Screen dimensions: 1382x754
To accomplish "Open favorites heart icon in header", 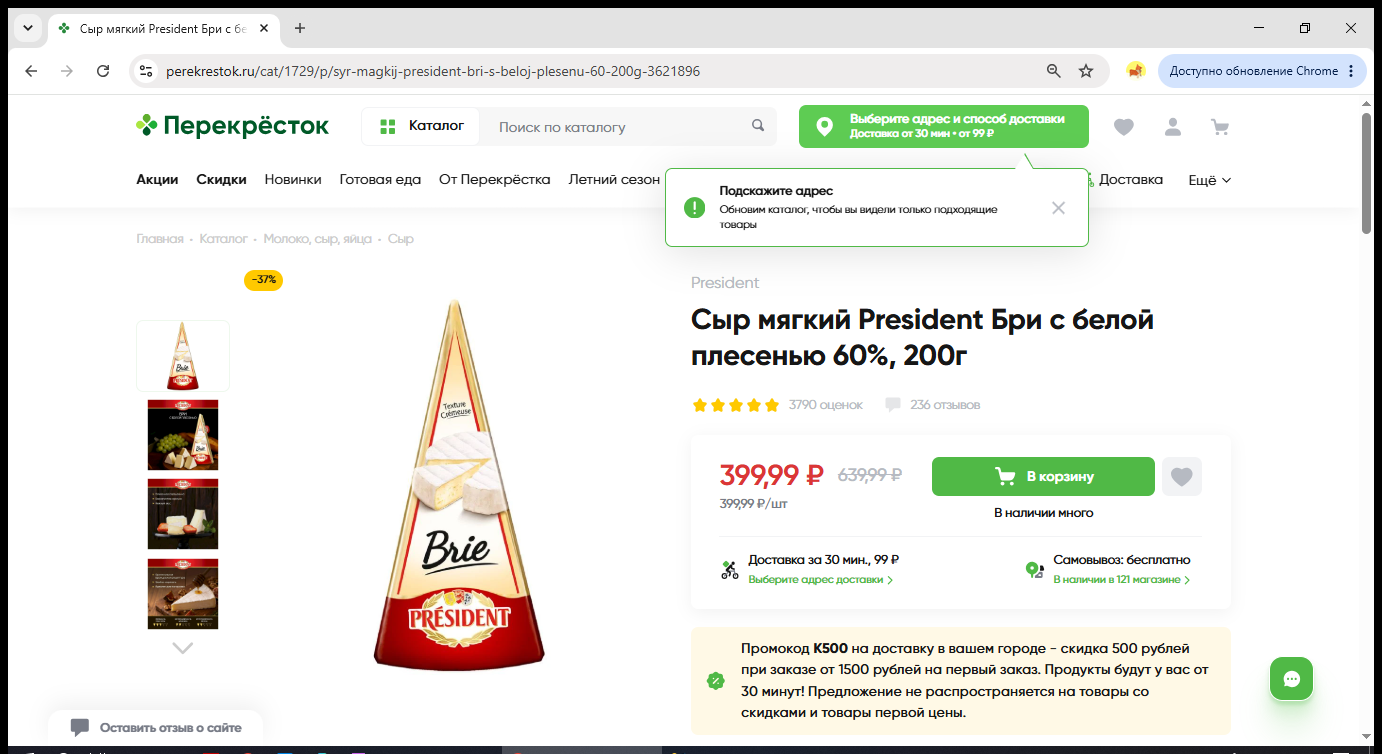I will [1124, 127].
